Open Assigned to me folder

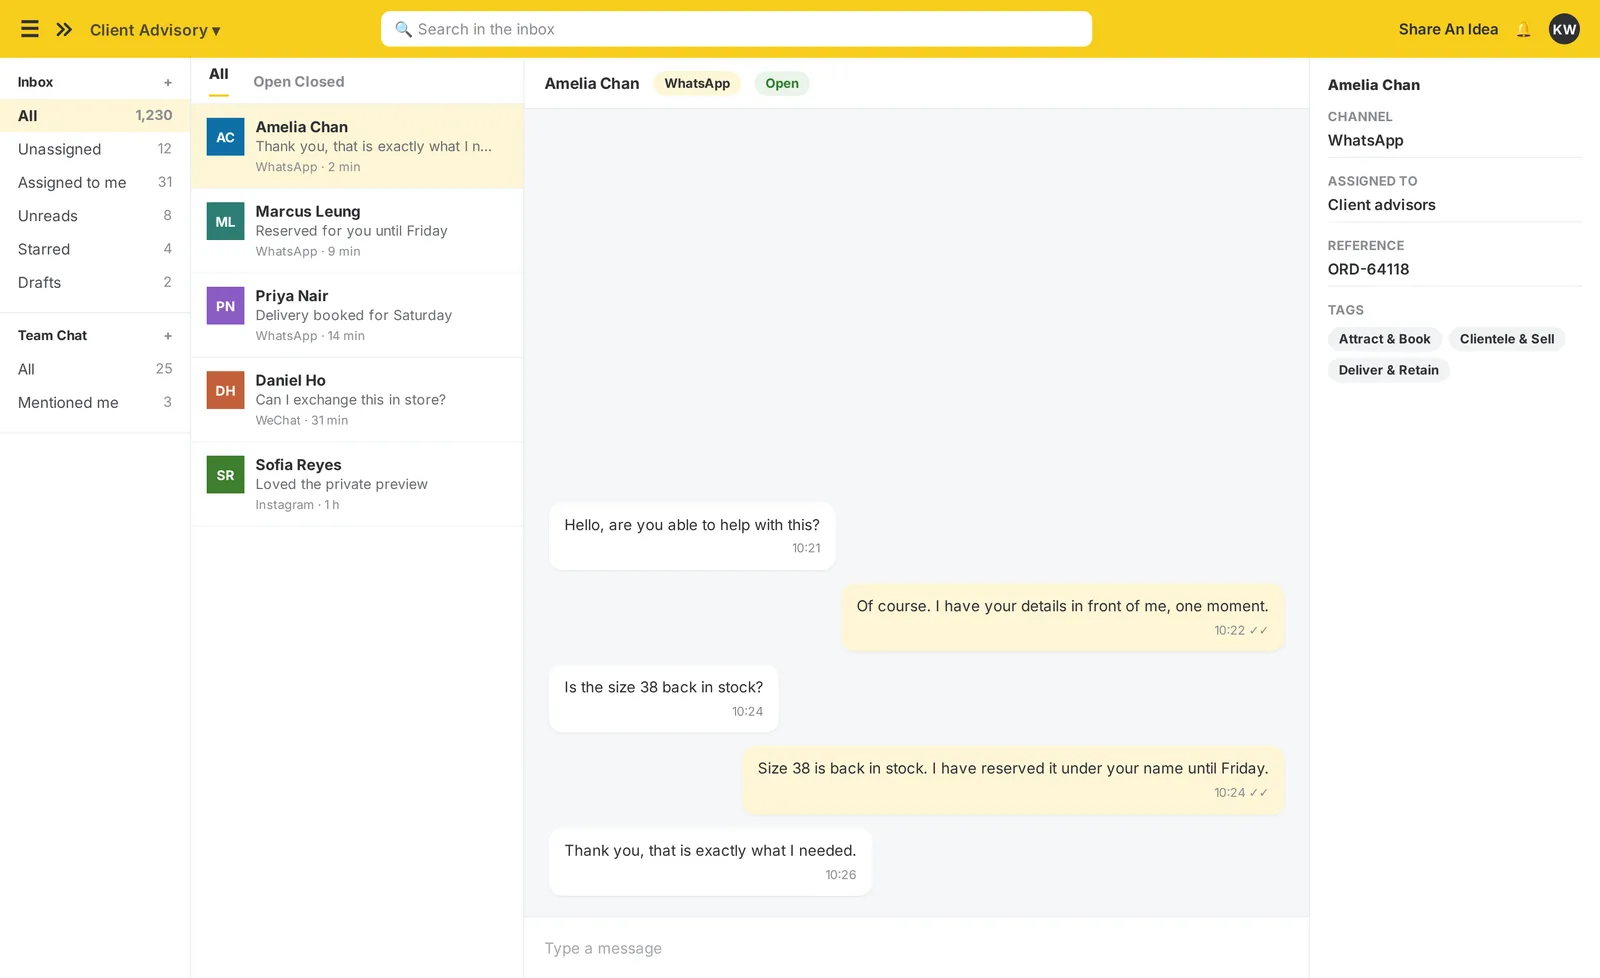click(x=95, y=182)
